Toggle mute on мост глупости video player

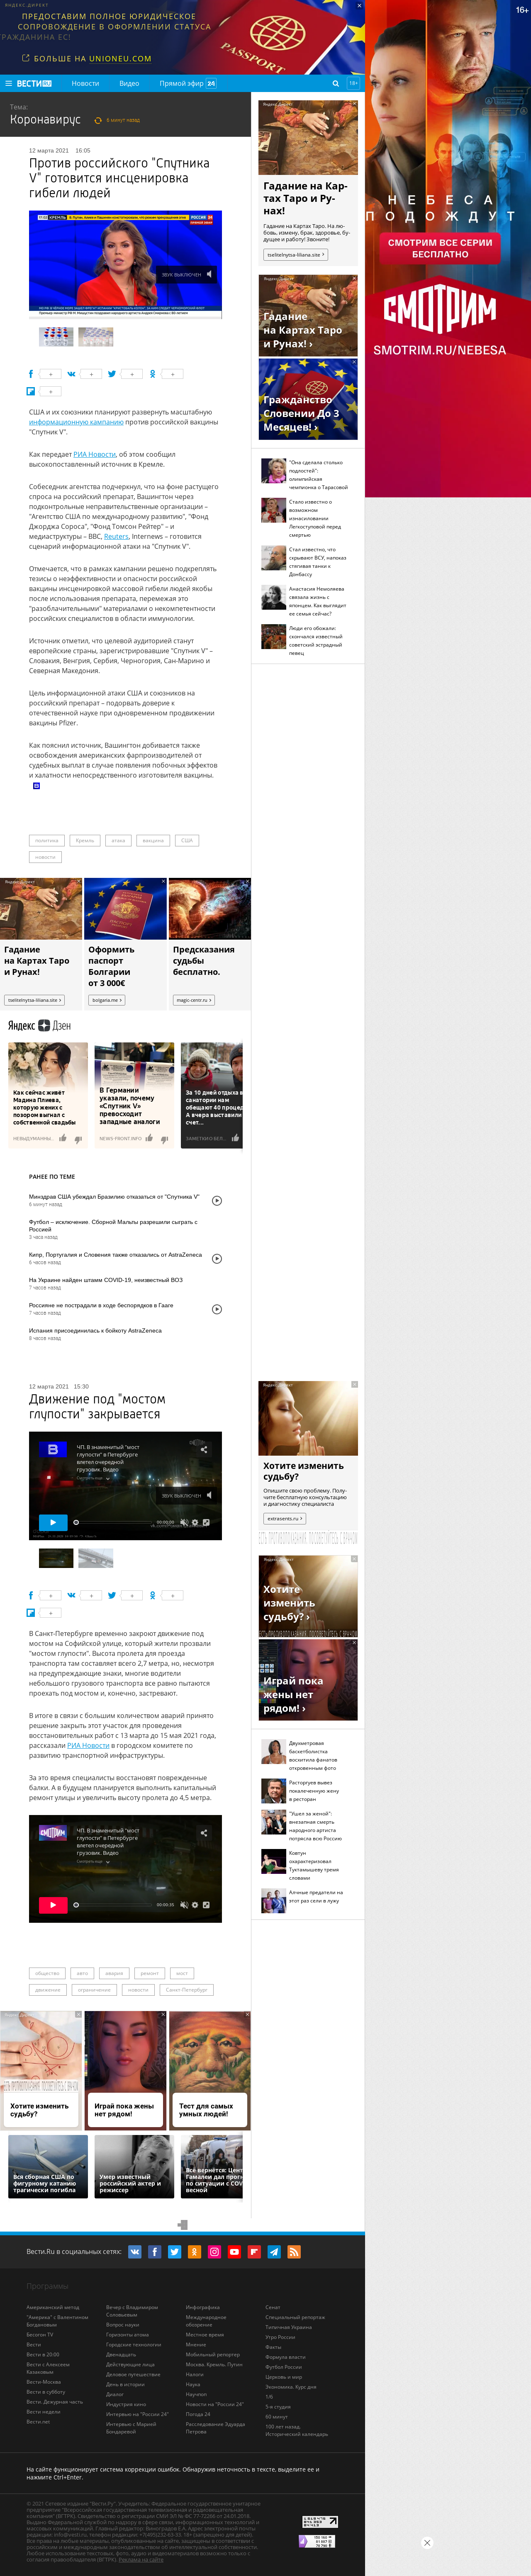tap(184, 1522)
